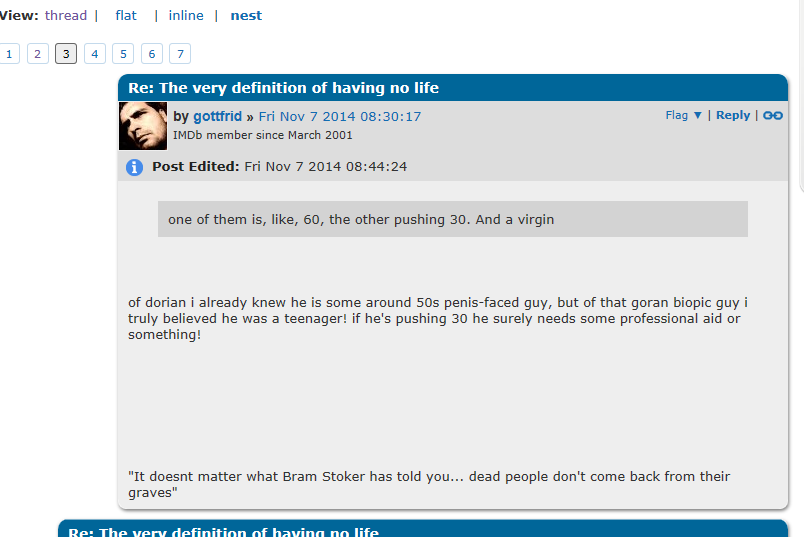Click the blue info icon beside Post Edited

(135, 167)
